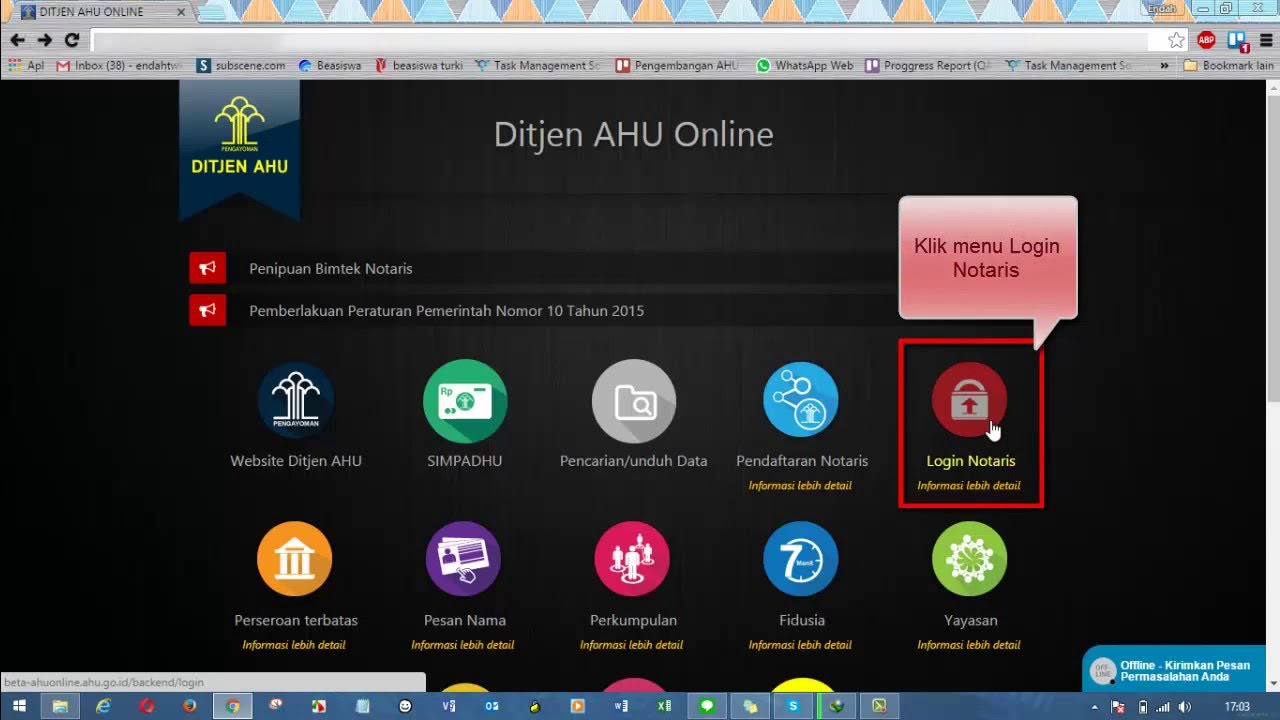The width and height of the screenshot is (1280, 720).
Task: Click the Yayasan green circle icon
Action: (969, 559)
